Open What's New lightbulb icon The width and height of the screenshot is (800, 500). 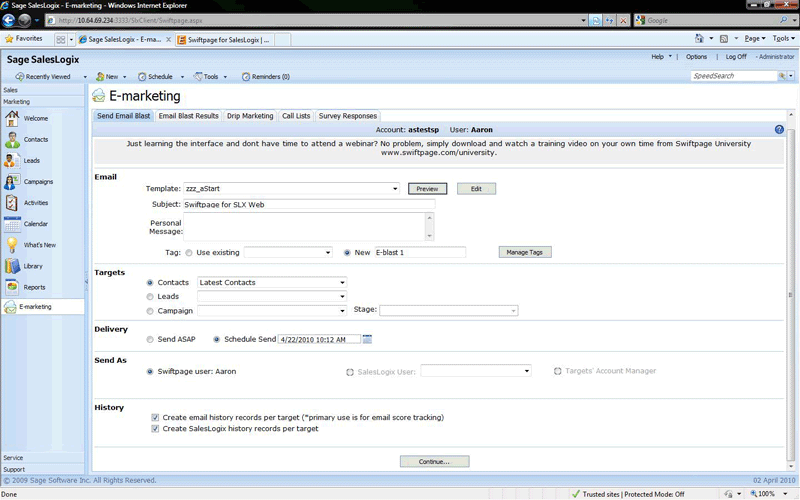coord(12,245)
